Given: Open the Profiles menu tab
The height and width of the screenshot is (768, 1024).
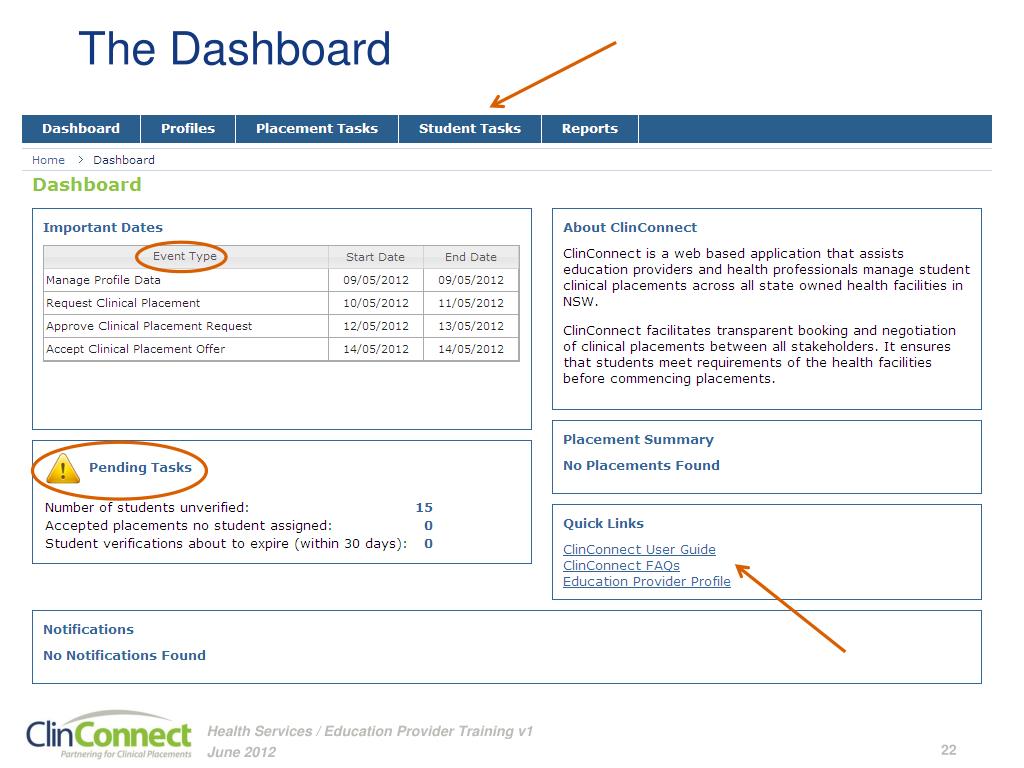Looking at the screenshot, I should [x=188, y=129].
